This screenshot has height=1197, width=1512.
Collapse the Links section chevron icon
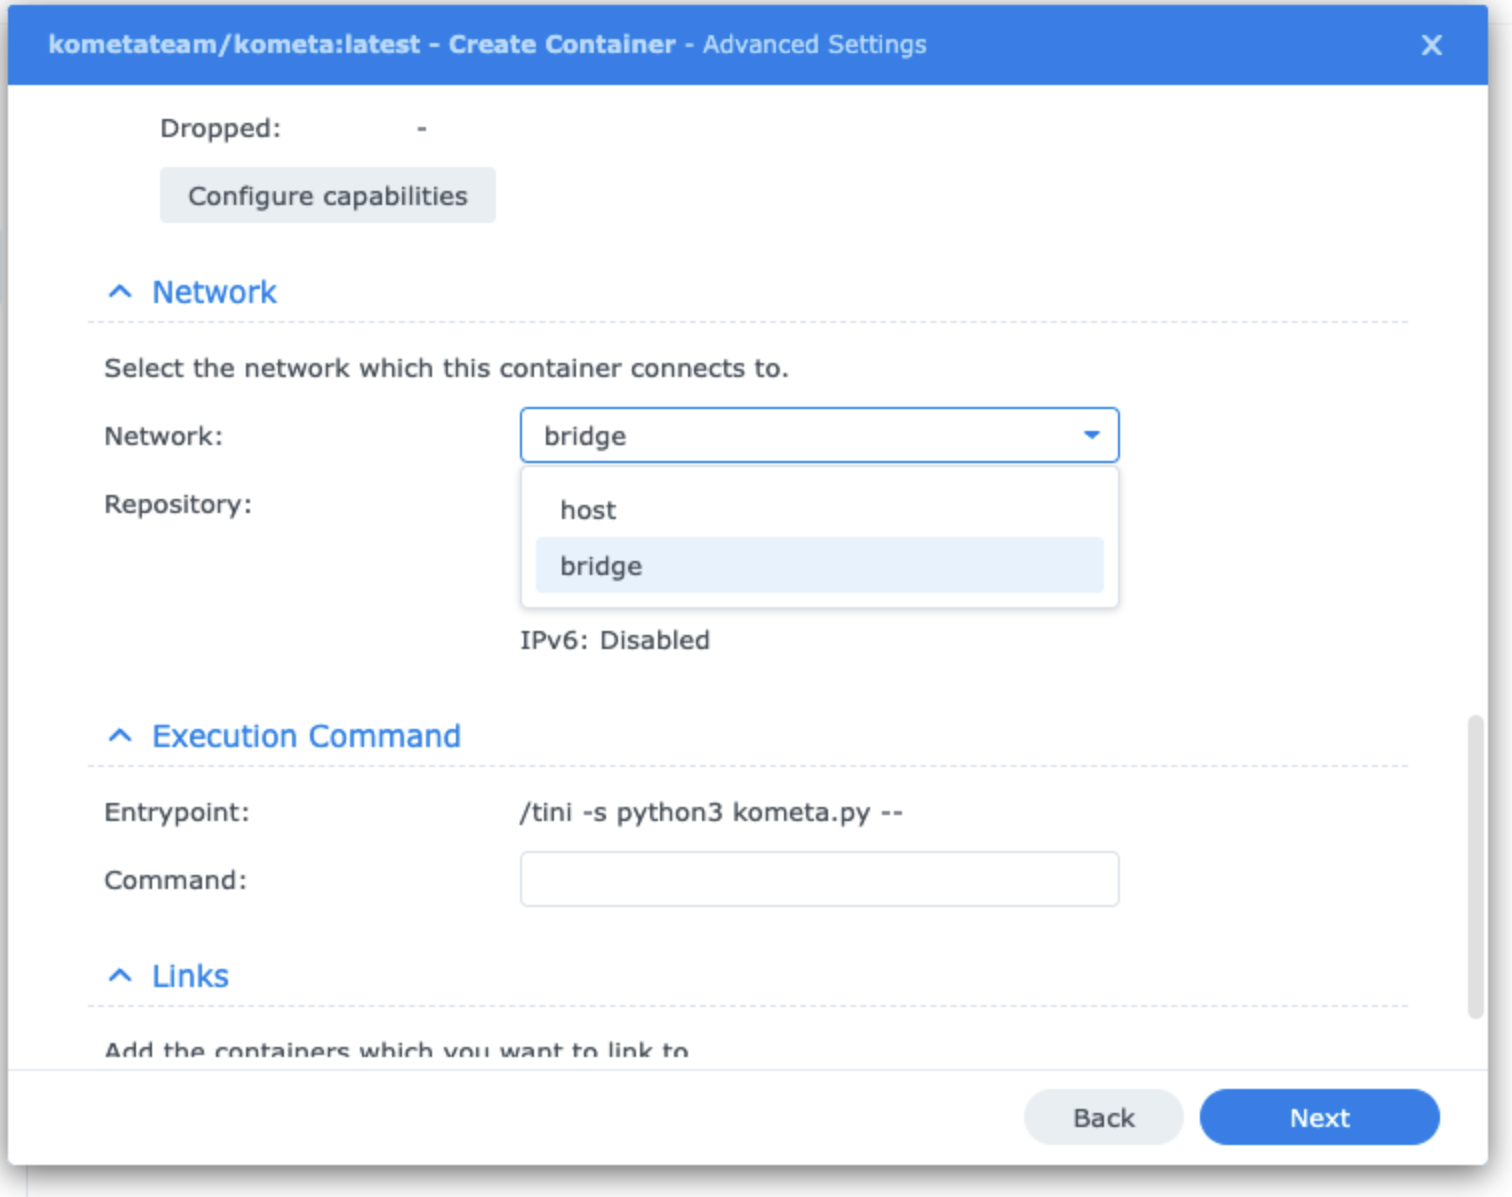[120, 976]
